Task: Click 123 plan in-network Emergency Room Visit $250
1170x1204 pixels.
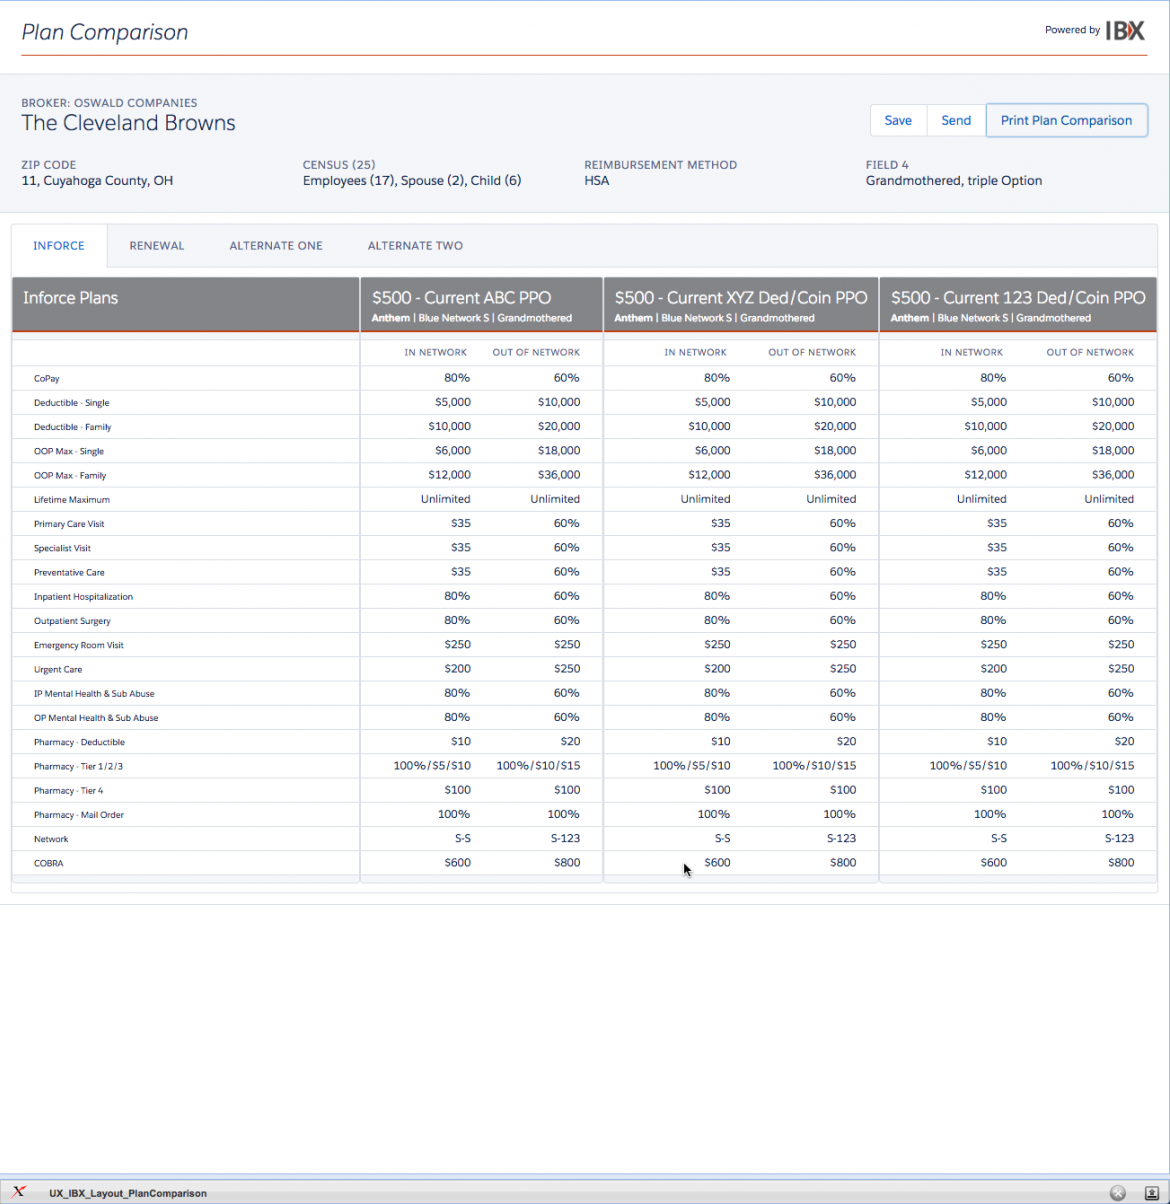Action: [994, 644]
